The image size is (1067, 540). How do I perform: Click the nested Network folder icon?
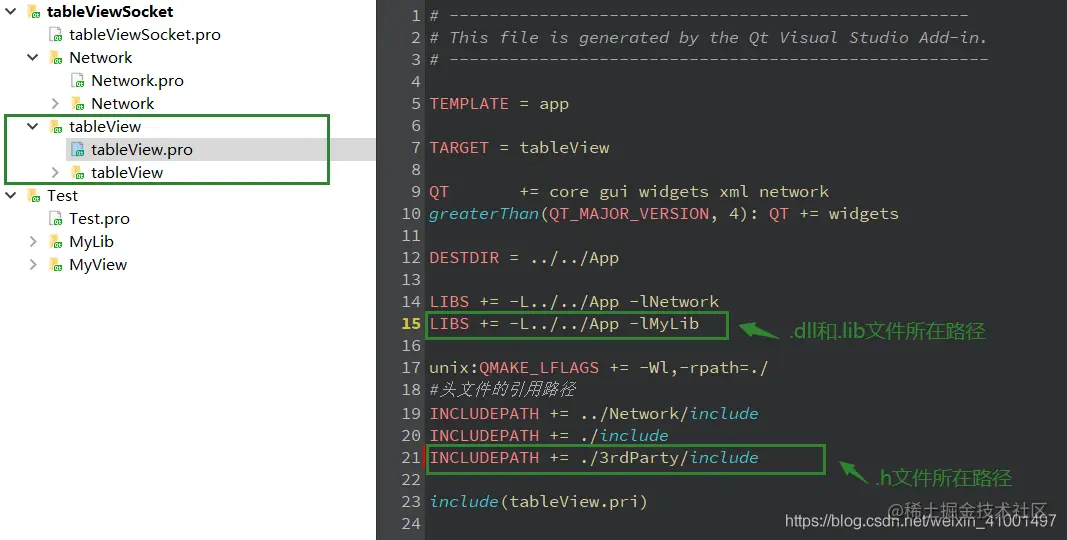78,103
